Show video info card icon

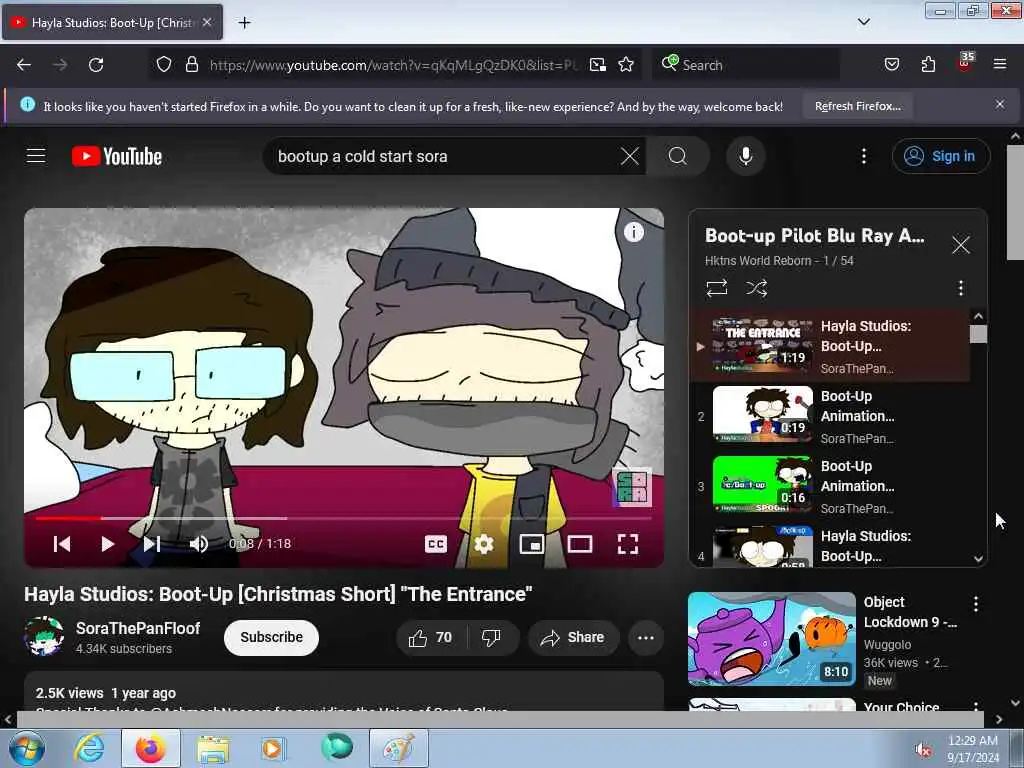[x=633, y=232]
